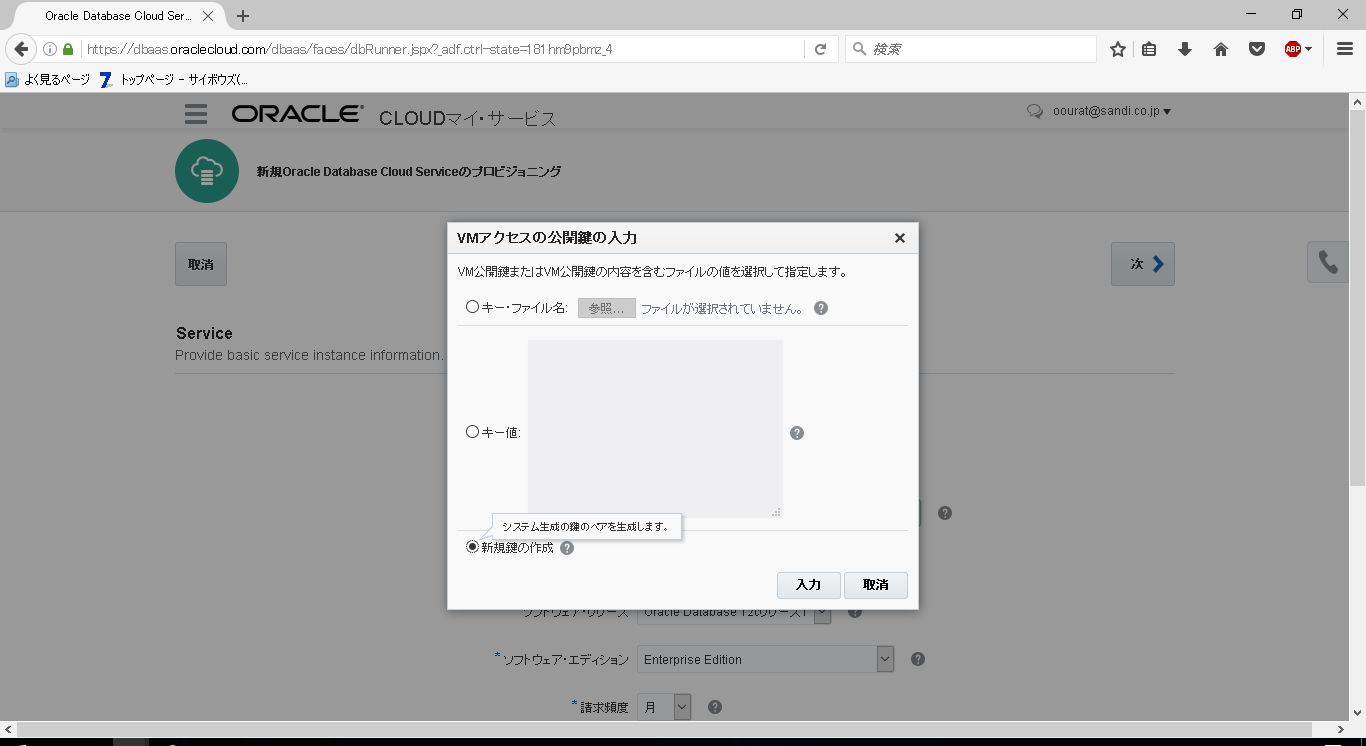The image size is (1366, 746).
Task: Click the 参照... browse button
Action: [x=607, y=308]
